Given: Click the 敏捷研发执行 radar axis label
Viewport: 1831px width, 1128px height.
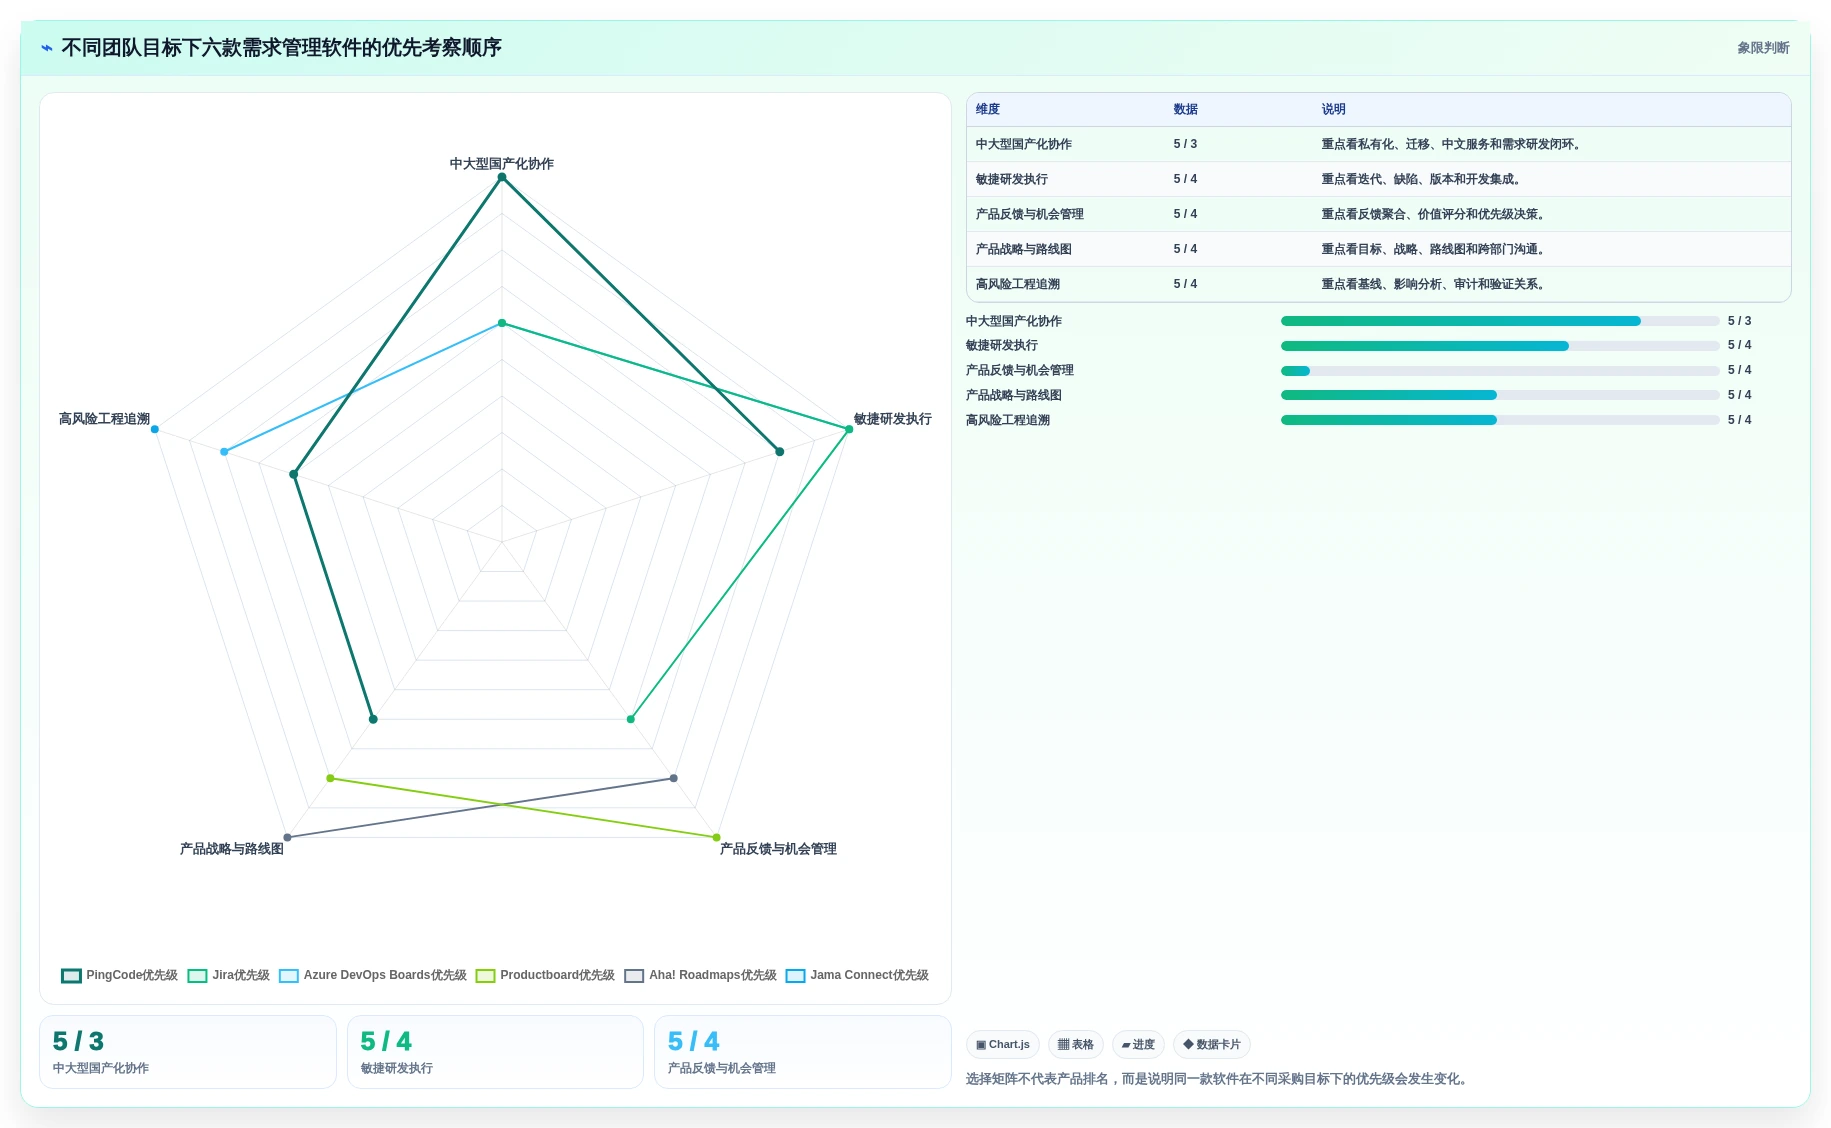Looking at the screenshot, I should (893, 419).
